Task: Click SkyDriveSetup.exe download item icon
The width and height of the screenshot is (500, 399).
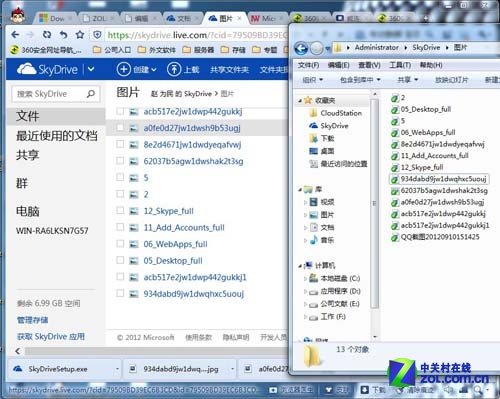Action: tap(18, 369)
